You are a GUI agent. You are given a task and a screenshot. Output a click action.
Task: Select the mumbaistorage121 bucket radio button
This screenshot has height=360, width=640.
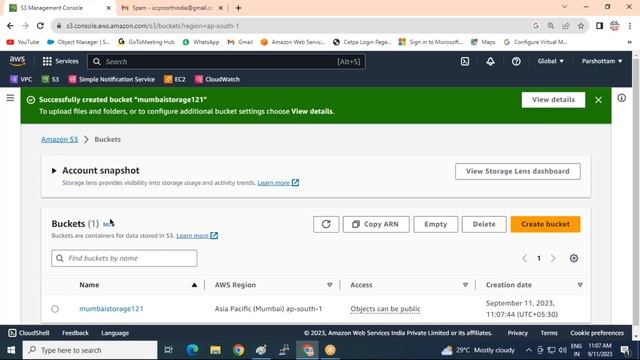(x=55, y=309)
